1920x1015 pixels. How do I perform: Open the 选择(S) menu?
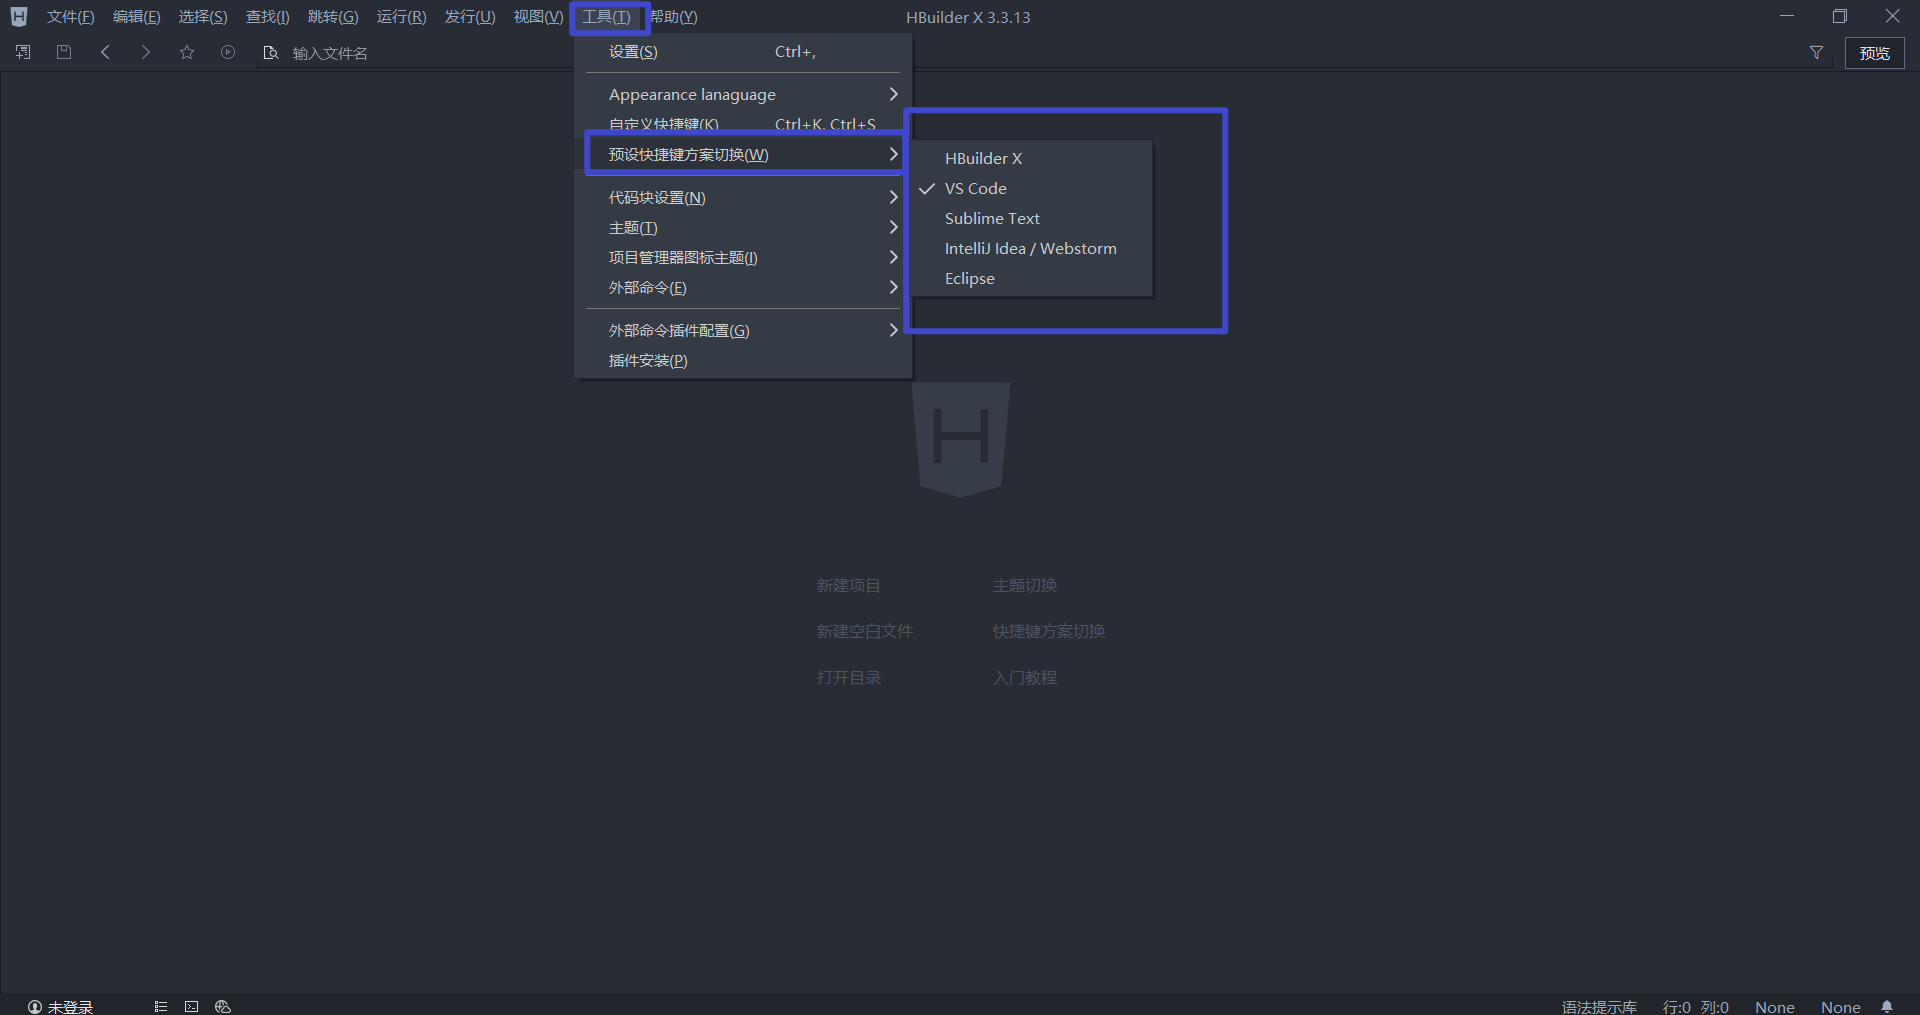pos(203,17)
